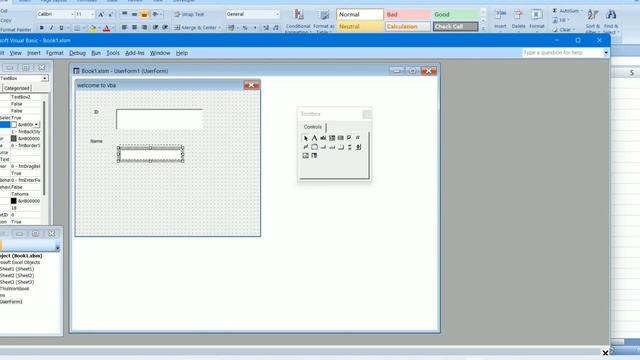Pick the Select Objects arrow in Toolbox
Image resolution: width=640 pixels, height=360 pixels.
tap(306, 138)
